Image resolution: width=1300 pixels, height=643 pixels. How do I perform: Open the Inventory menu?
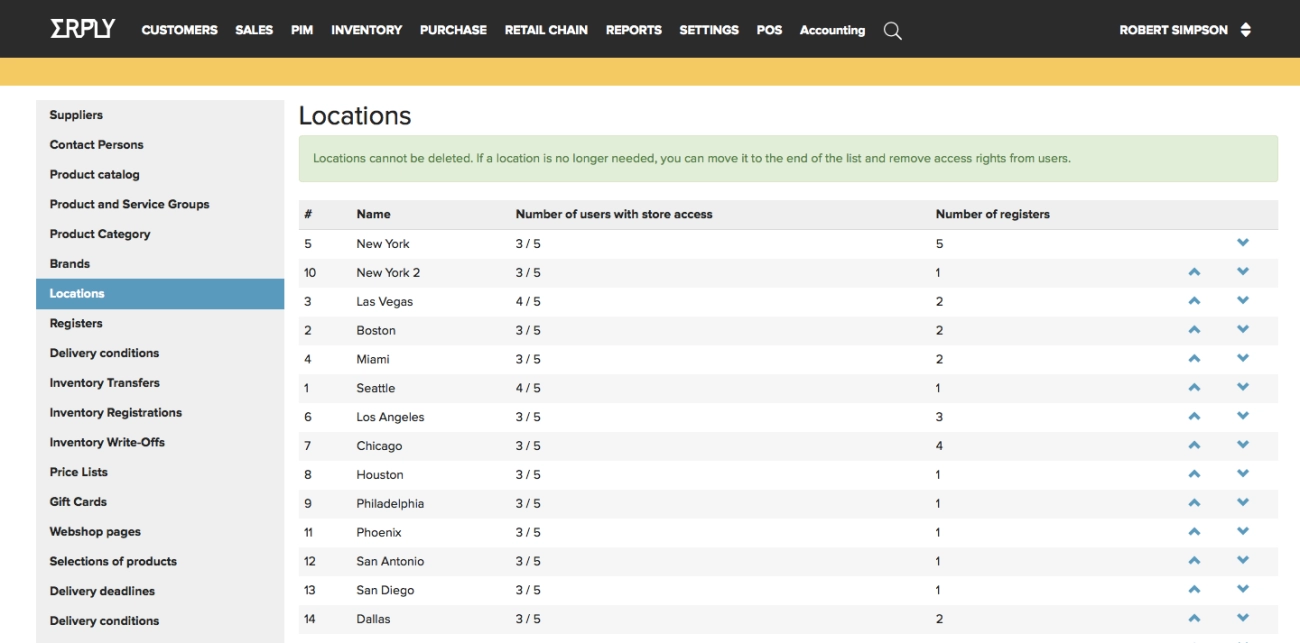tap(366, 30)
